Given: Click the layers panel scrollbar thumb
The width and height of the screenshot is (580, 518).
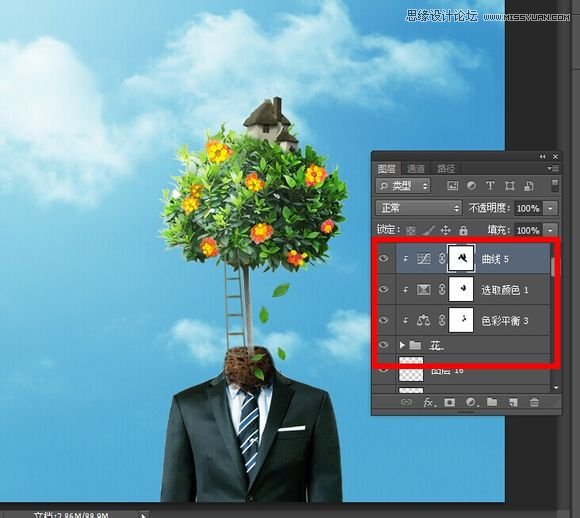Looking at the screenshot, I should 553,266.
